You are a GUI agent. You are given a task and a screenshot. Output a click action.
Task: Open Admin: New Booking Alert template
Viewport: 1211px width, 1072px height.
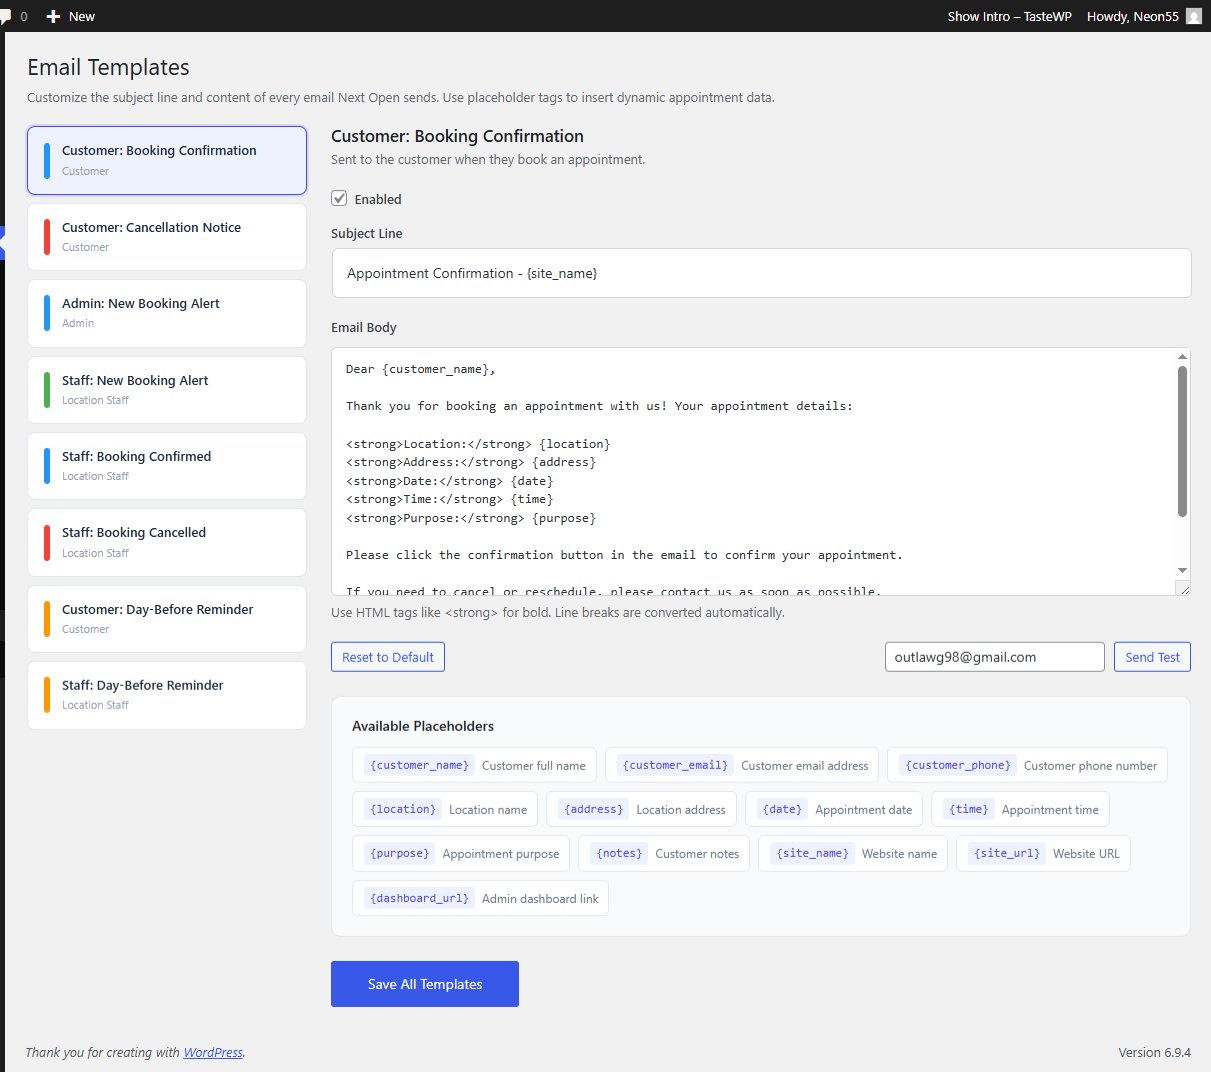167,313
